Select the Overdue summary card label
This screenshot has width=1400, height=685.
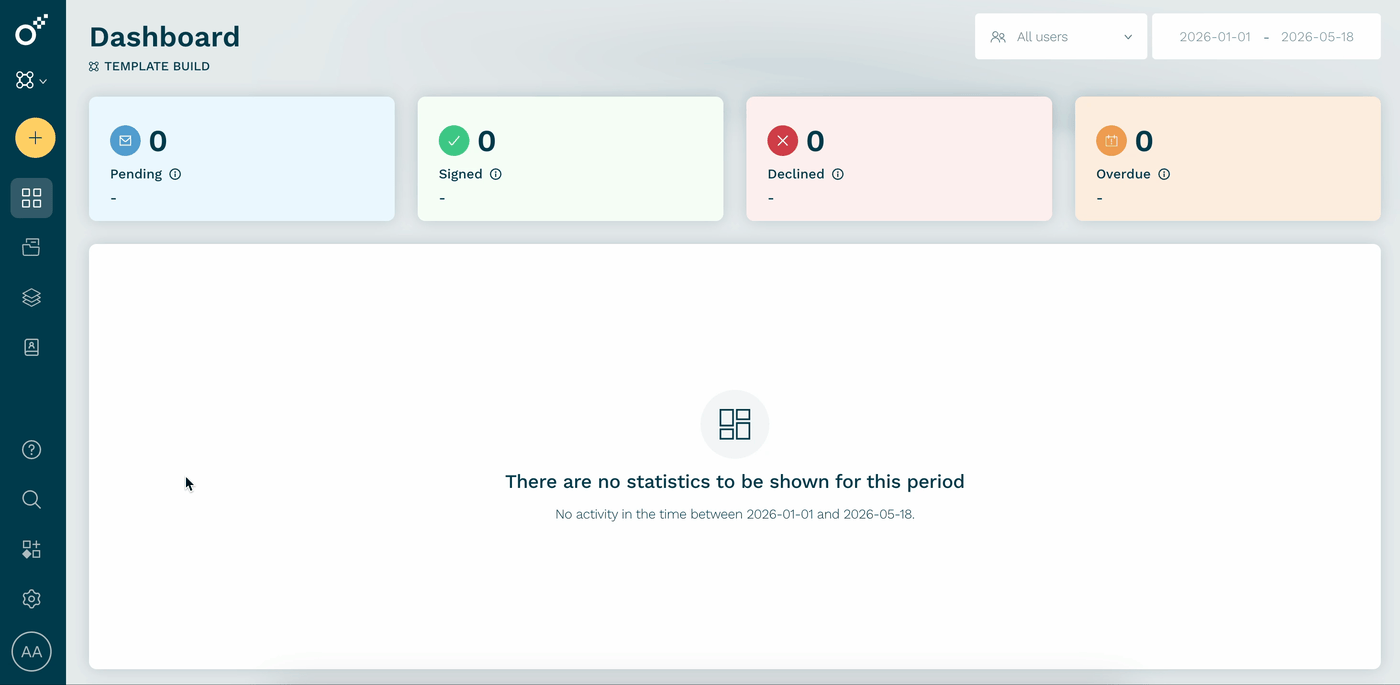(1123, 174)
